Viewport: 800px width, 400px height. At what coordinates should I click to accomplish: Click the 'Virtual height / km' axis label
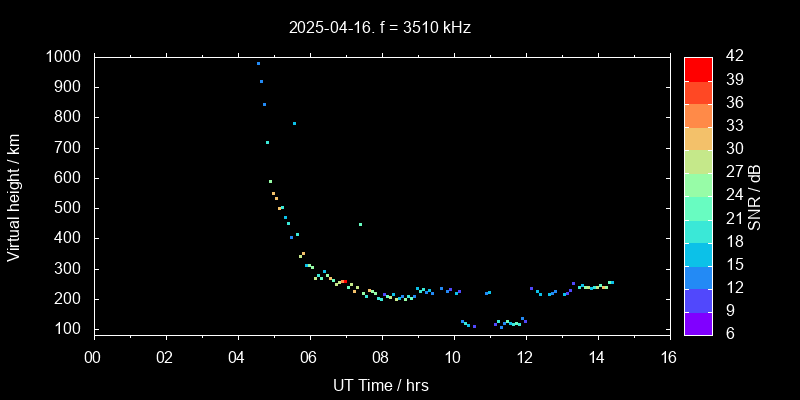point(14,195)
